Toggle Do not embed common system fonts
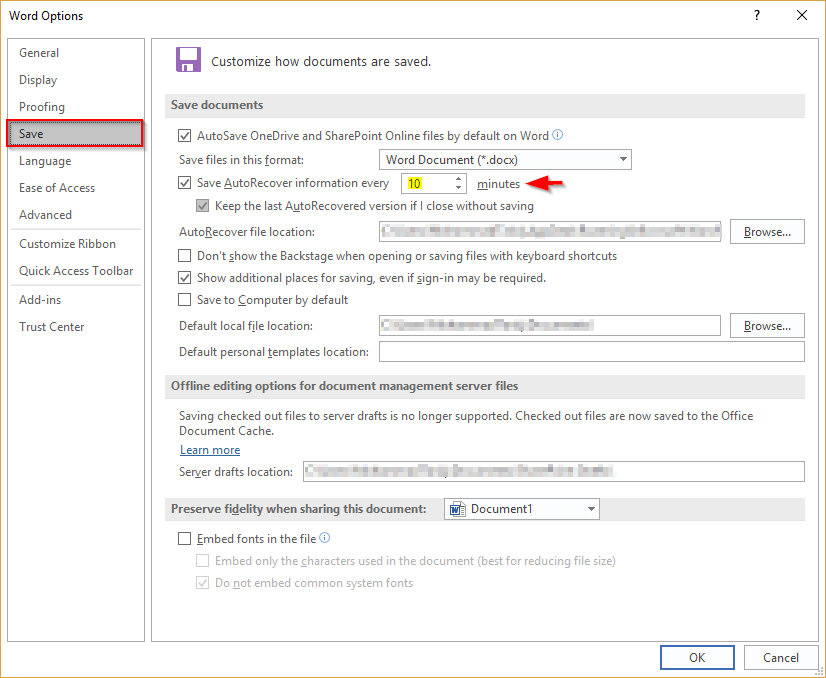Image resolution: width=826 pixels, height=678 pixels. [x=202, y=583]
